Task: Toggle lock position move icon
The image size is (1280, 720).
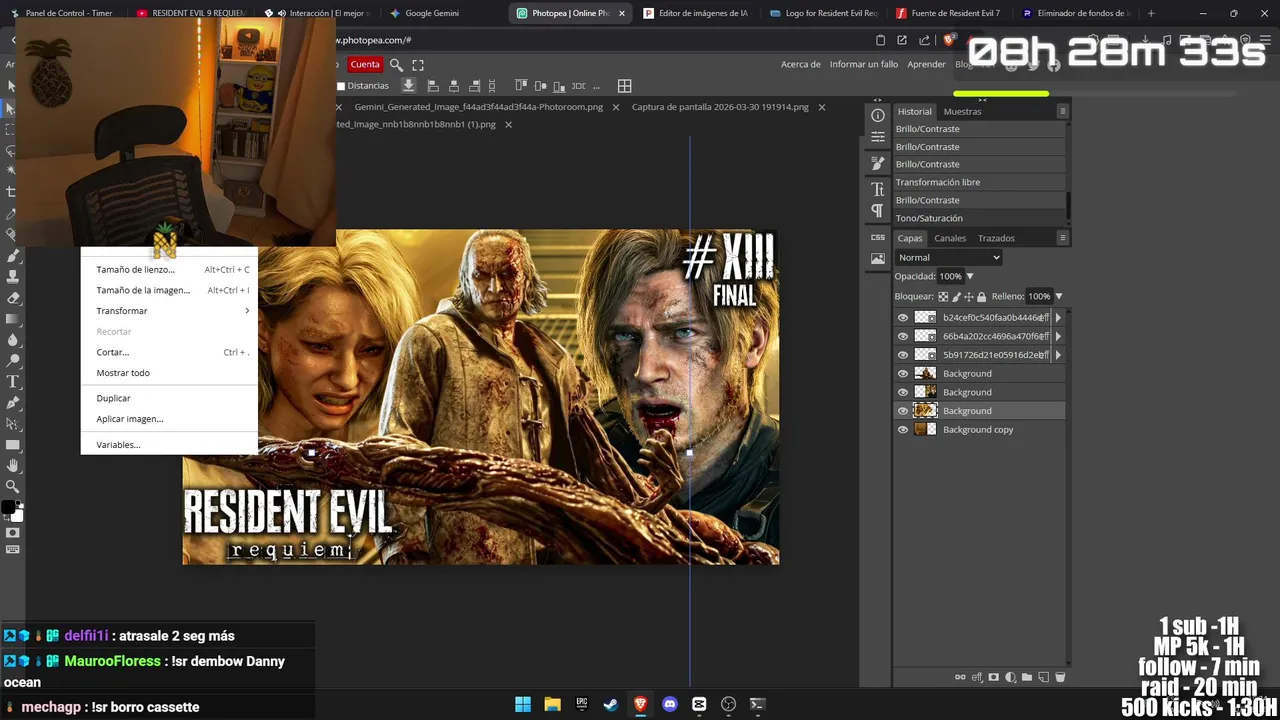Action: click(968, 297)
